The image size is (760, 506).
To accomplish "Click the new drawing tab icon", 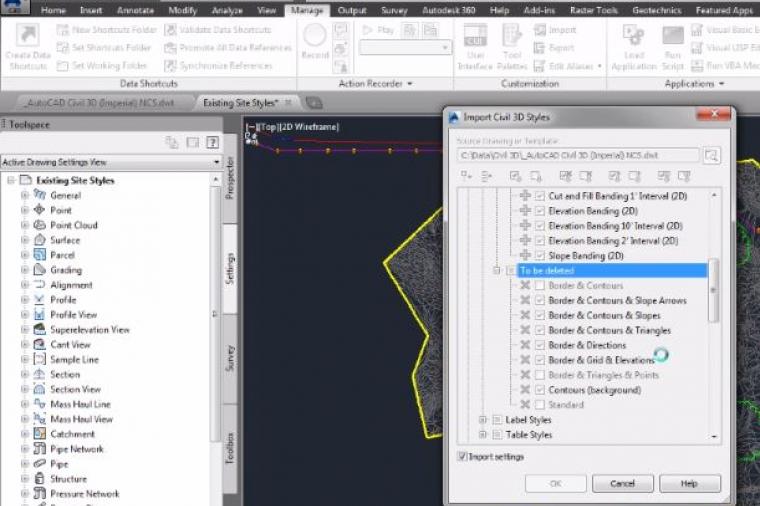I will [314, 103].
